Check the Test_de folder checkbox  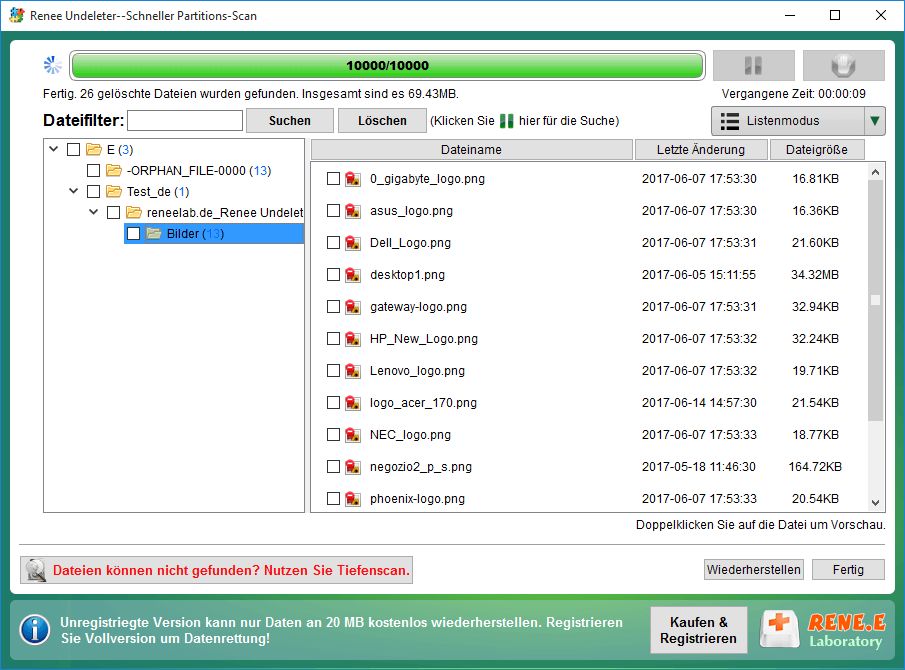(94, 191)
